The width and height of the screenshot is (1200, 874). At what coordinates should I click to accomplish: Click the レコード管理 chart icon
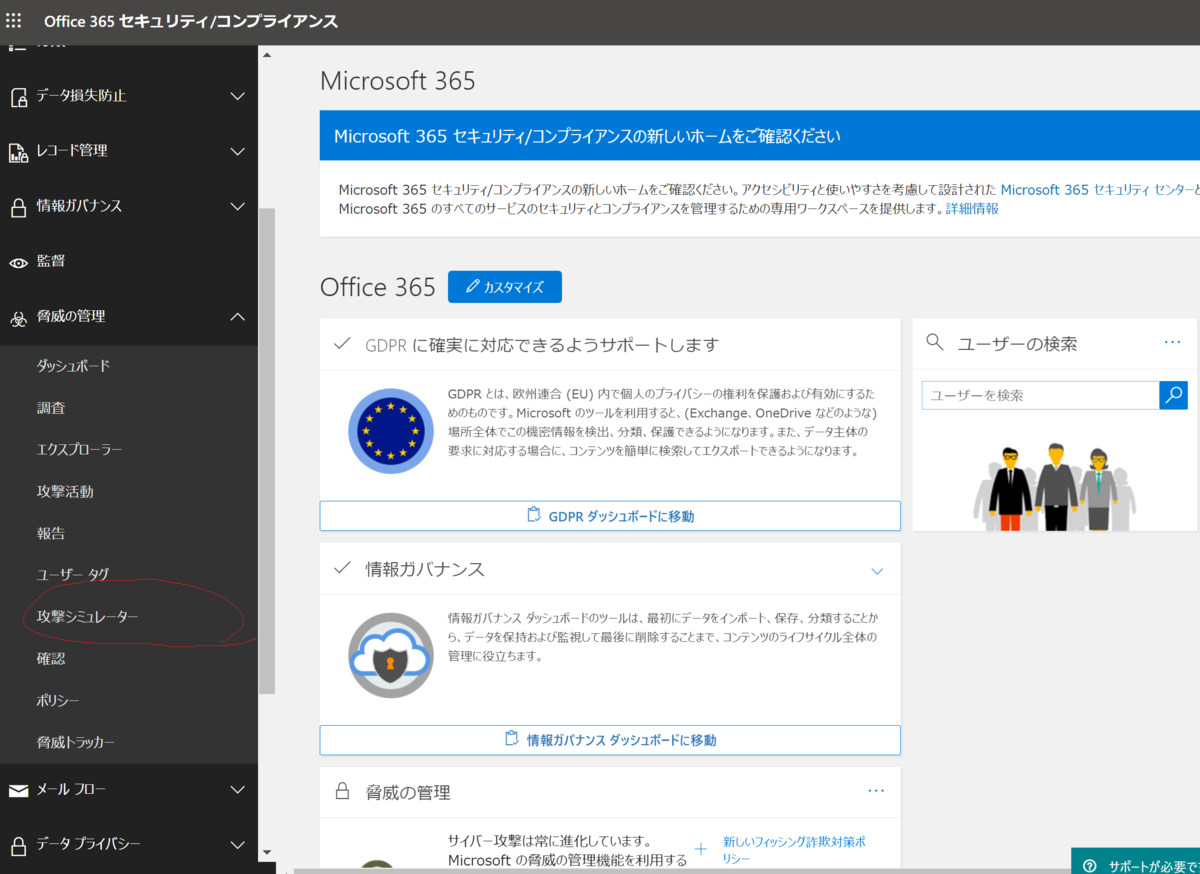point(18,152)
